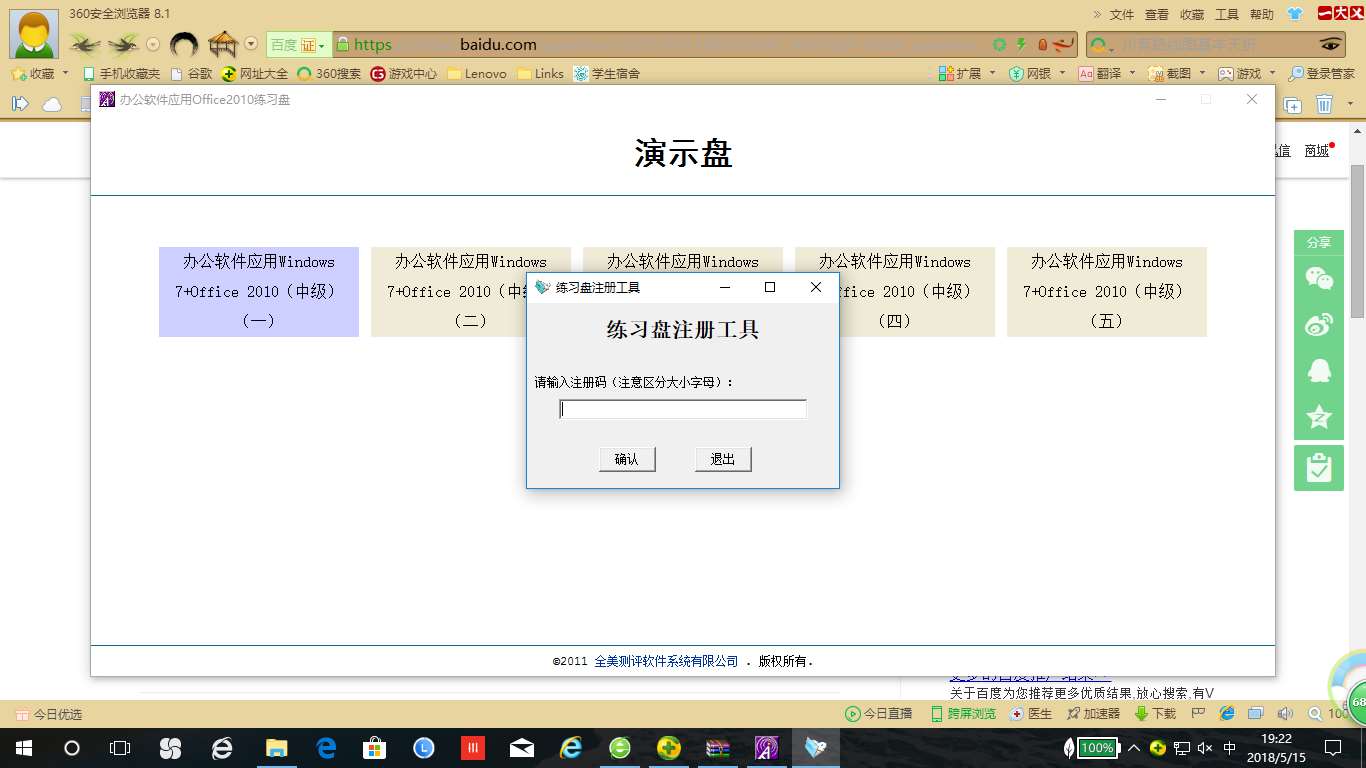This screenshot has height=768, width=1366.
Task: Open 加速器 in the browser status bar
Action: (1093, 714)
